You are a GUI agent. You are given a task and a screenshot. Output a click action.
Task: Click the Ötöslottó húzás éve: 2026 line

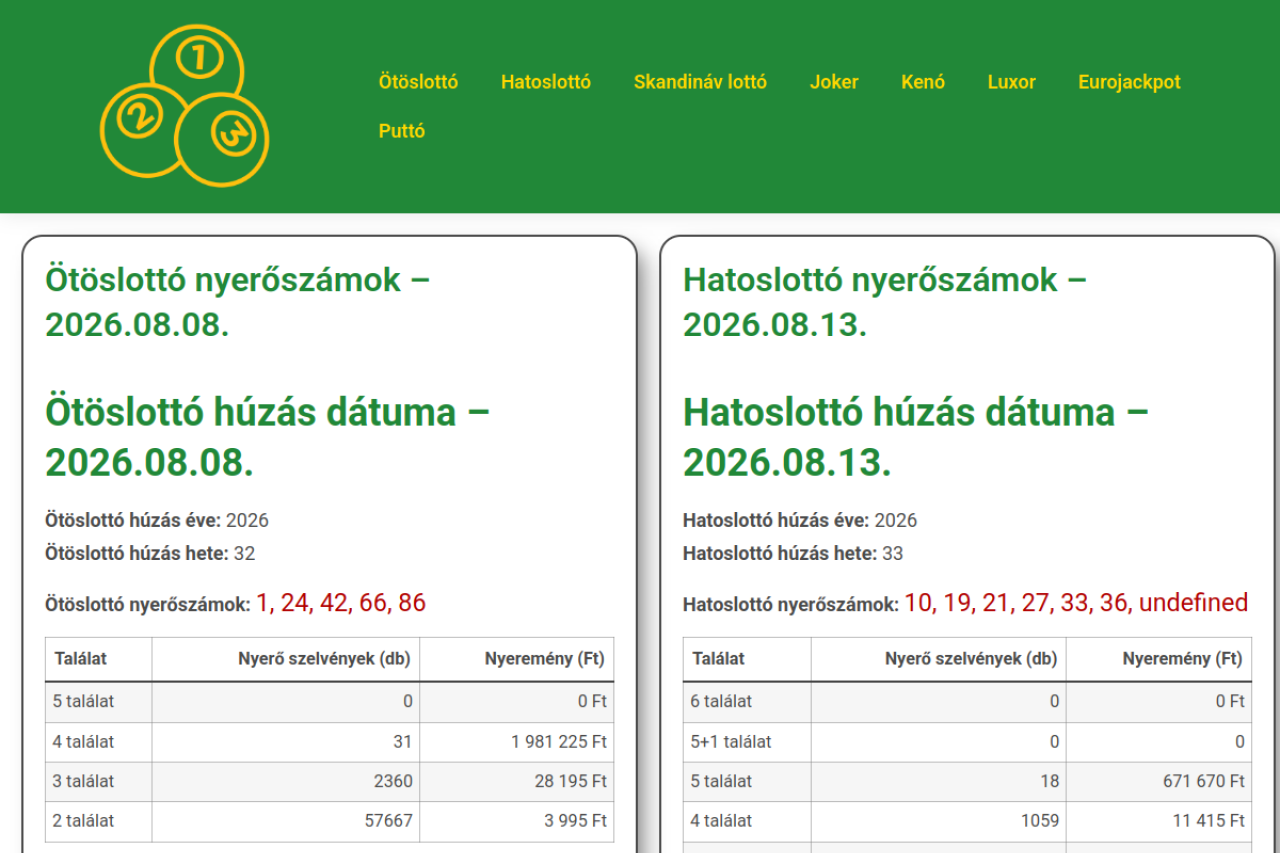[157, 520]
